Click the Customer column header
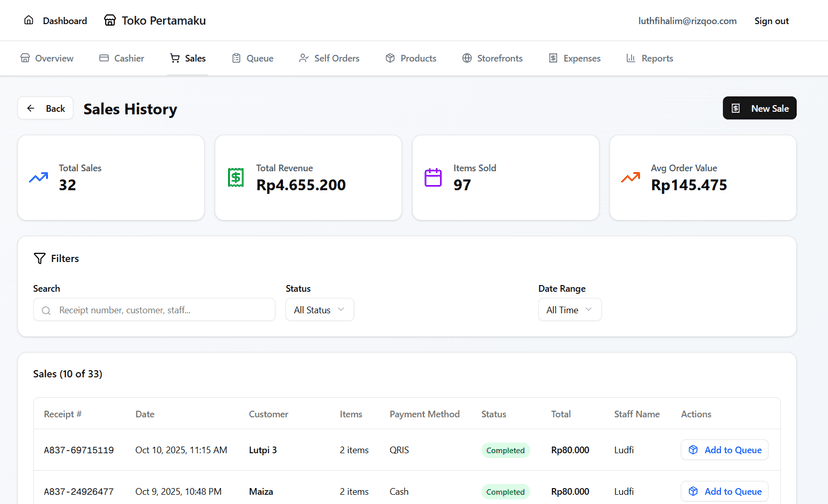 pyautogui.click(x=268, y=414)
